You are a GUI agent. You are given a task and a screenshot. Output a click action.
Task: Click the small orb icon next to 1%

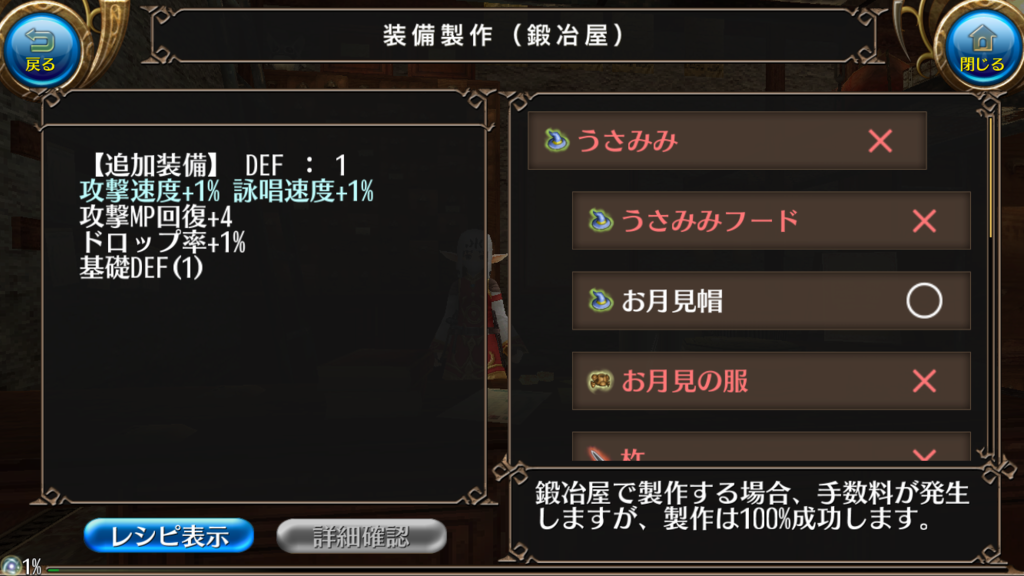10,566
